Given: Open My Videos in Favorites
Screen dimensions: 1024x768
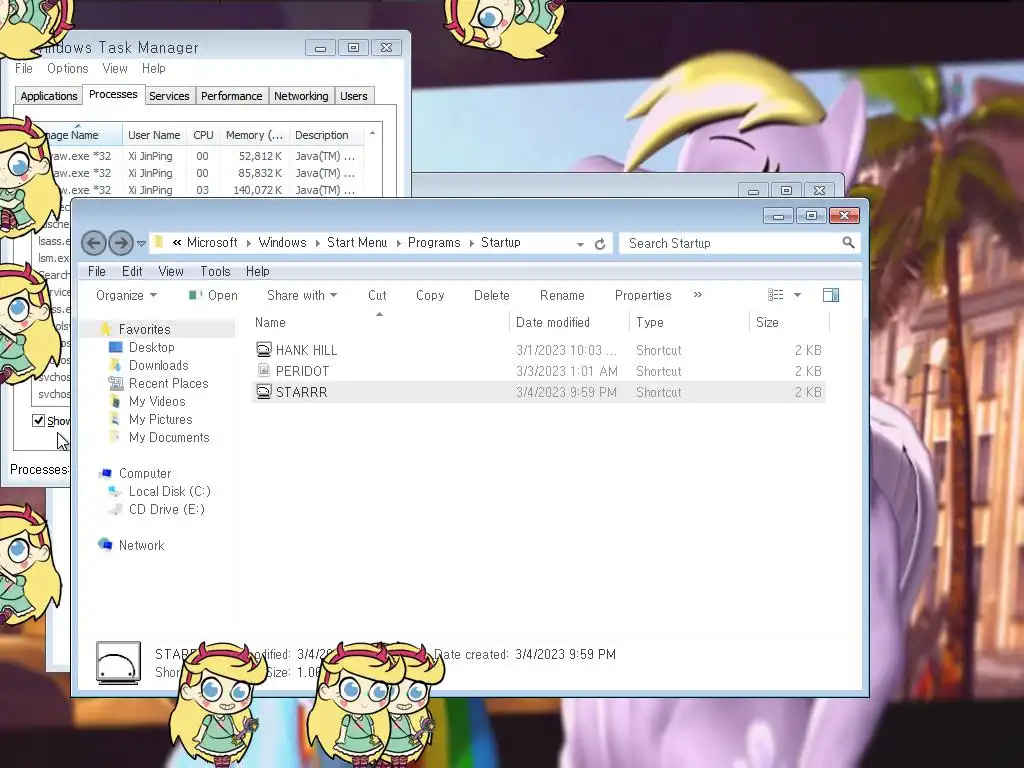Looking at the screenshot, I should (x=157, y=401).
